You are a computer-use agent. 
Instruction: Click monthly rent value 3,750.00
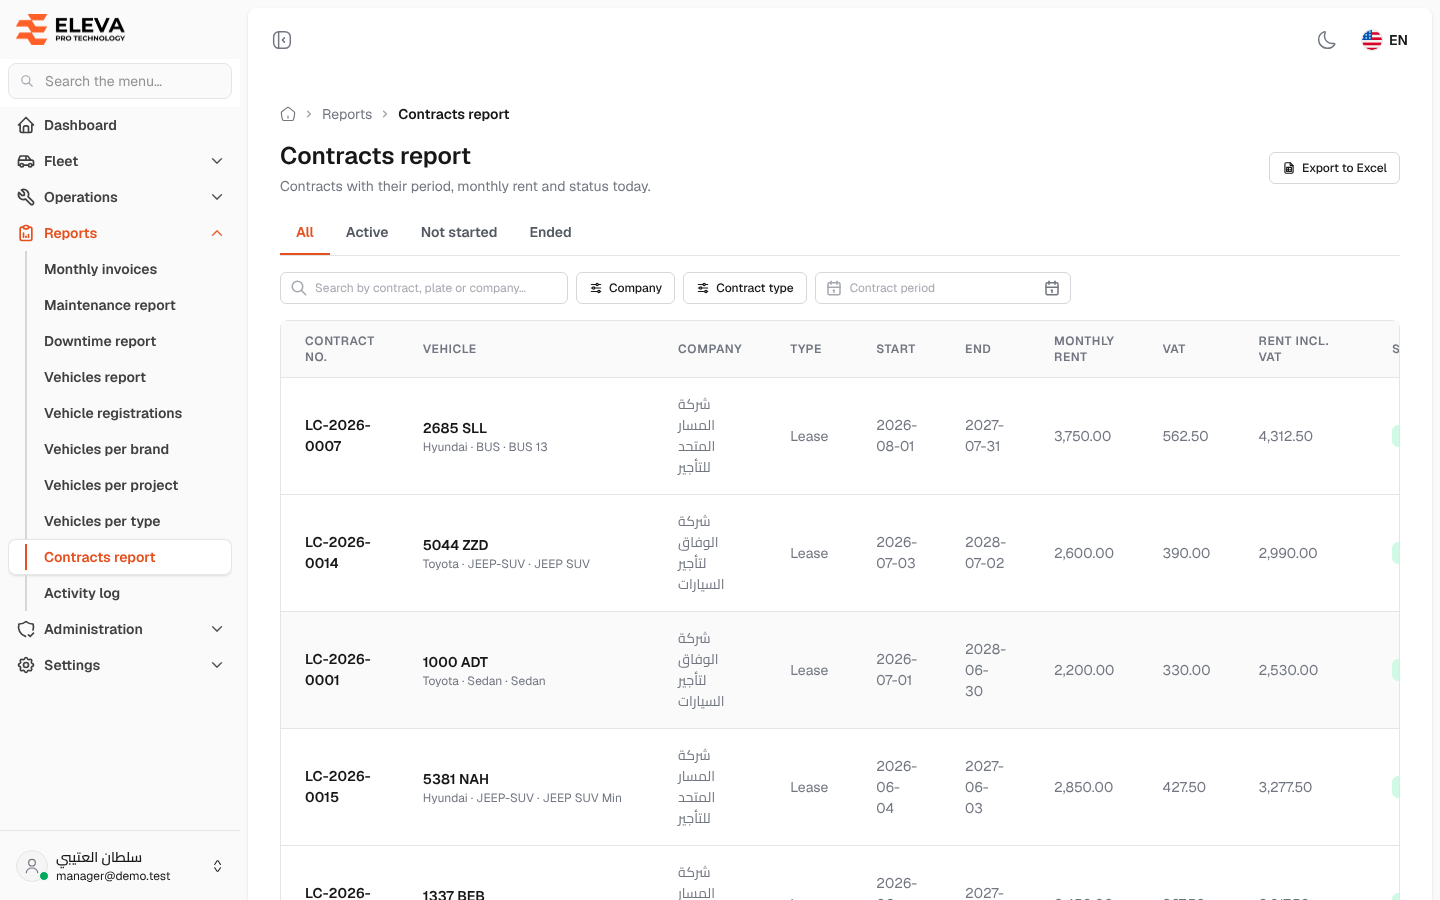1083,436
